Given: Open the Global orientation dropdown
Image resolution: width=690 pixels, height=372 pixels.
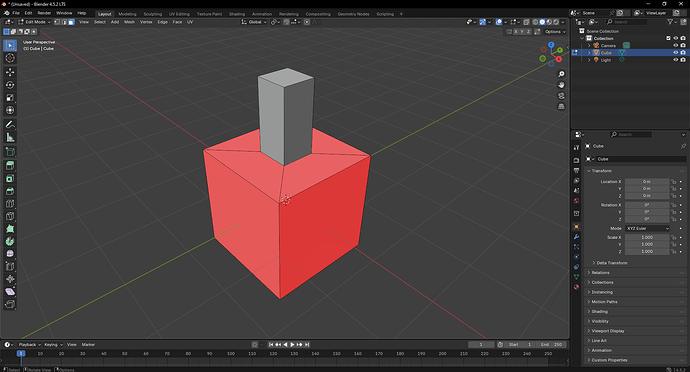Looking at the screenshot, I should point(254,22).
